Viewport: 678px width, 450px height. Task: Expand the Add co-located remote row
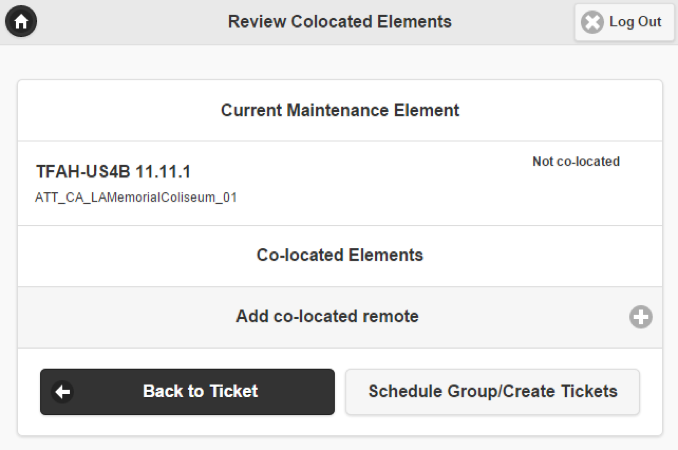click(640, 317)
